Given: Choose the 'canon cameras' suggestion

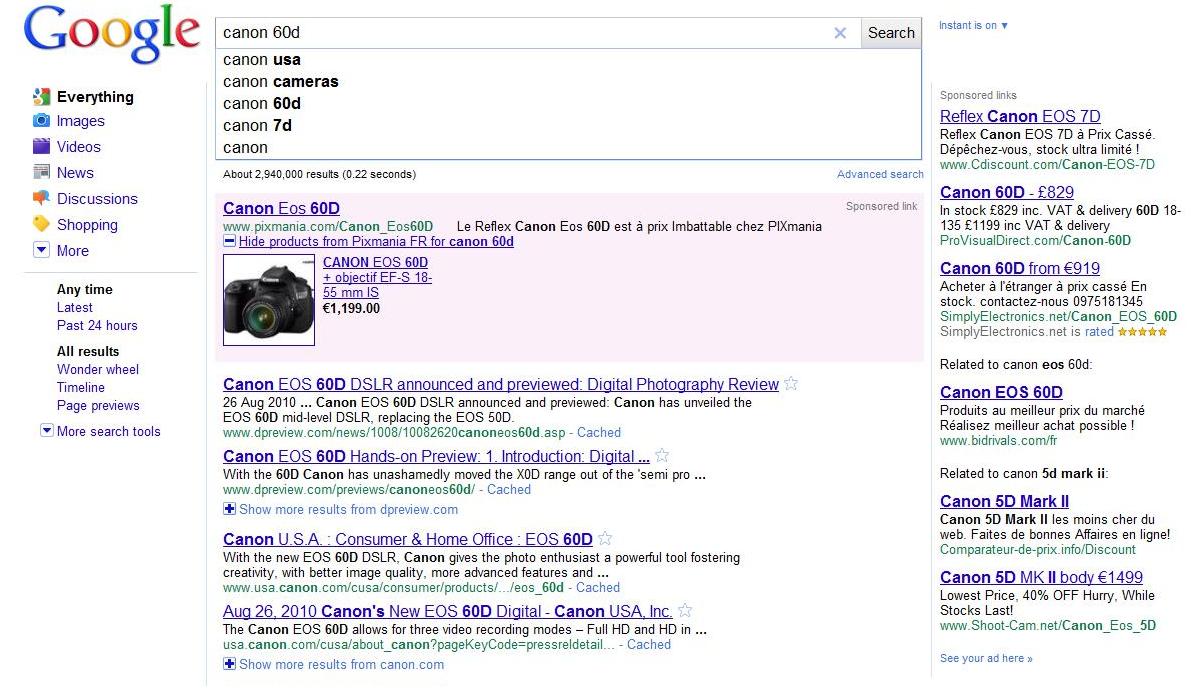Looking at the screenshot, I should 569,81.
